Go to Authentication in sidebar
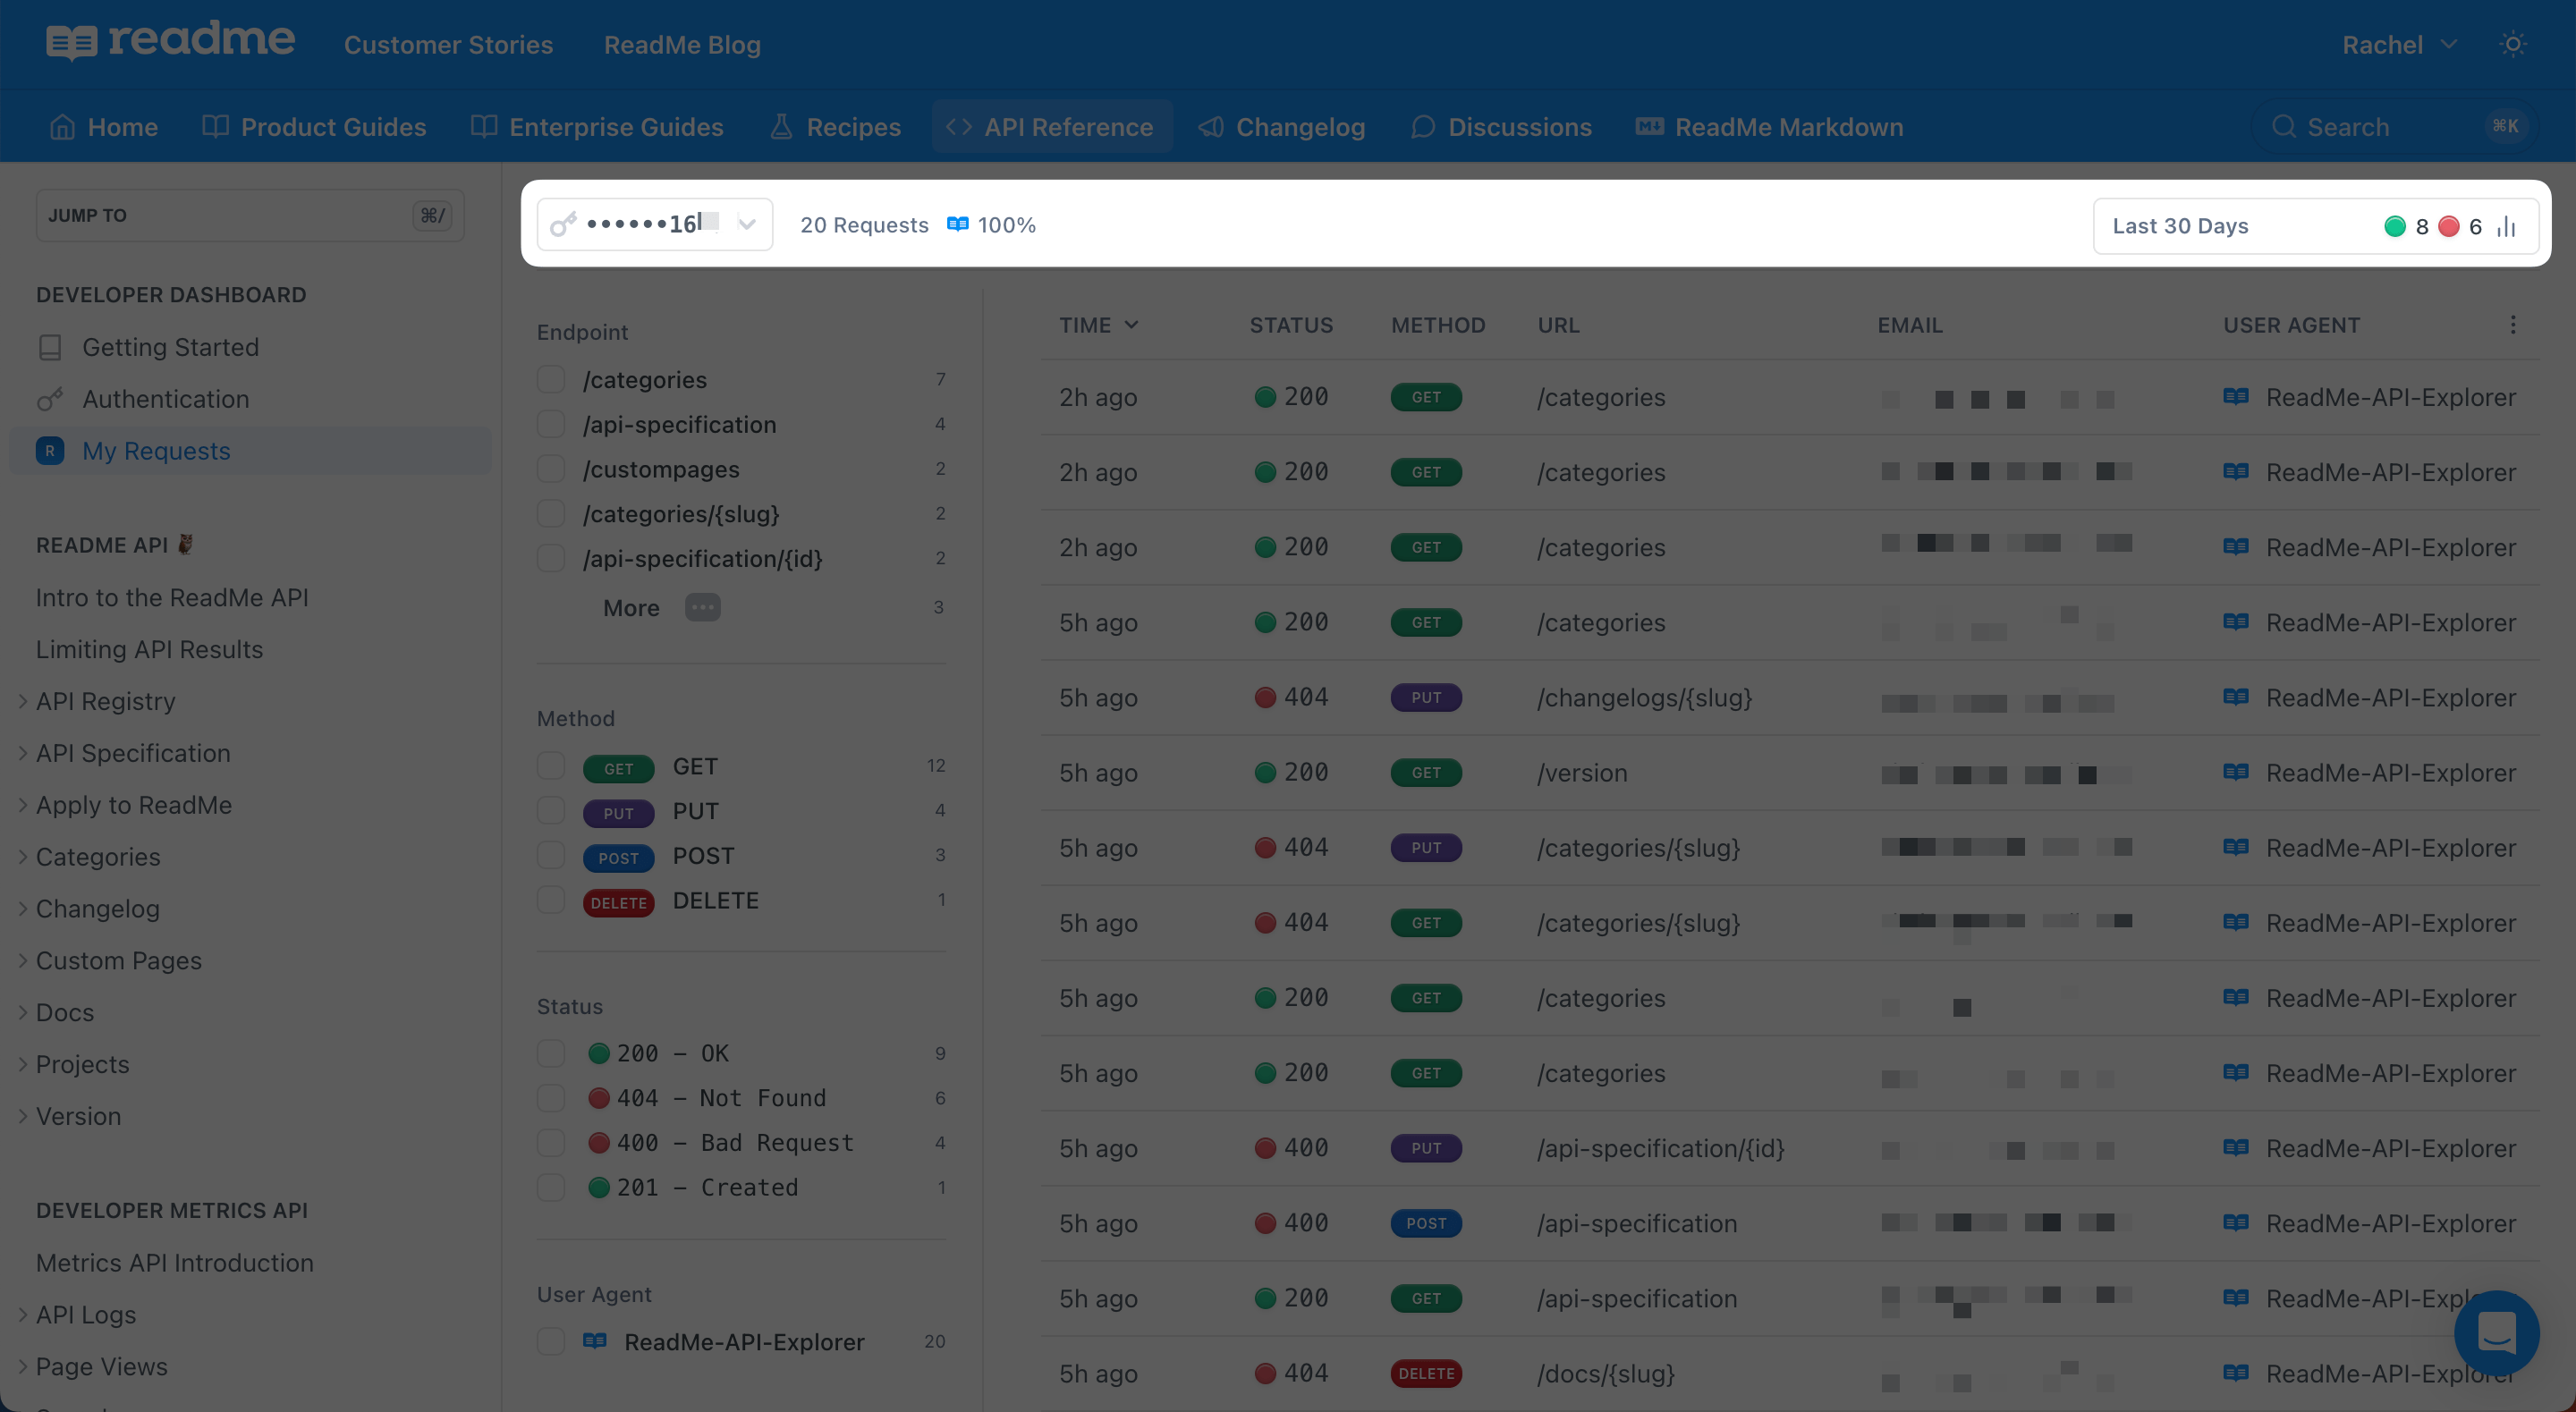This screenshot has width=2576, height=1412. [x=165, y=399]
